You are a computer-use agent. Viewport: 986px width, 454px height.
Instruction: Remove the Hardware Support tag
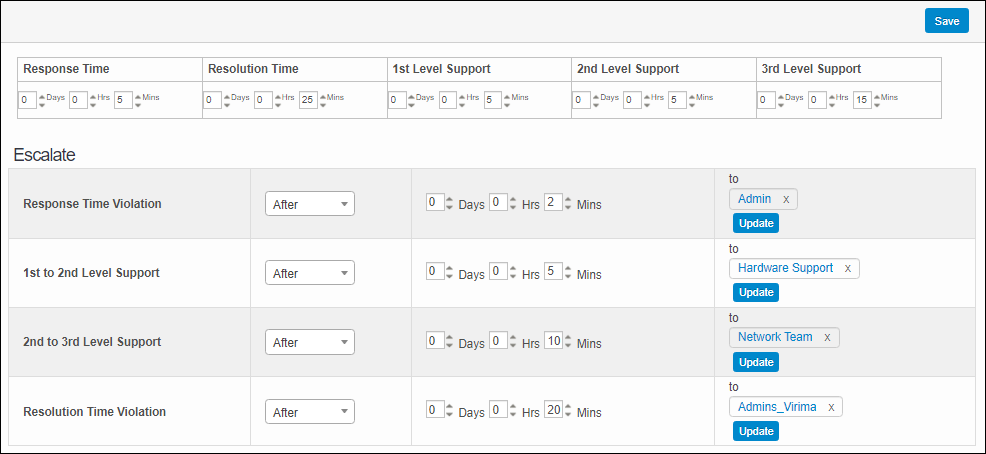tap(848, 268)
